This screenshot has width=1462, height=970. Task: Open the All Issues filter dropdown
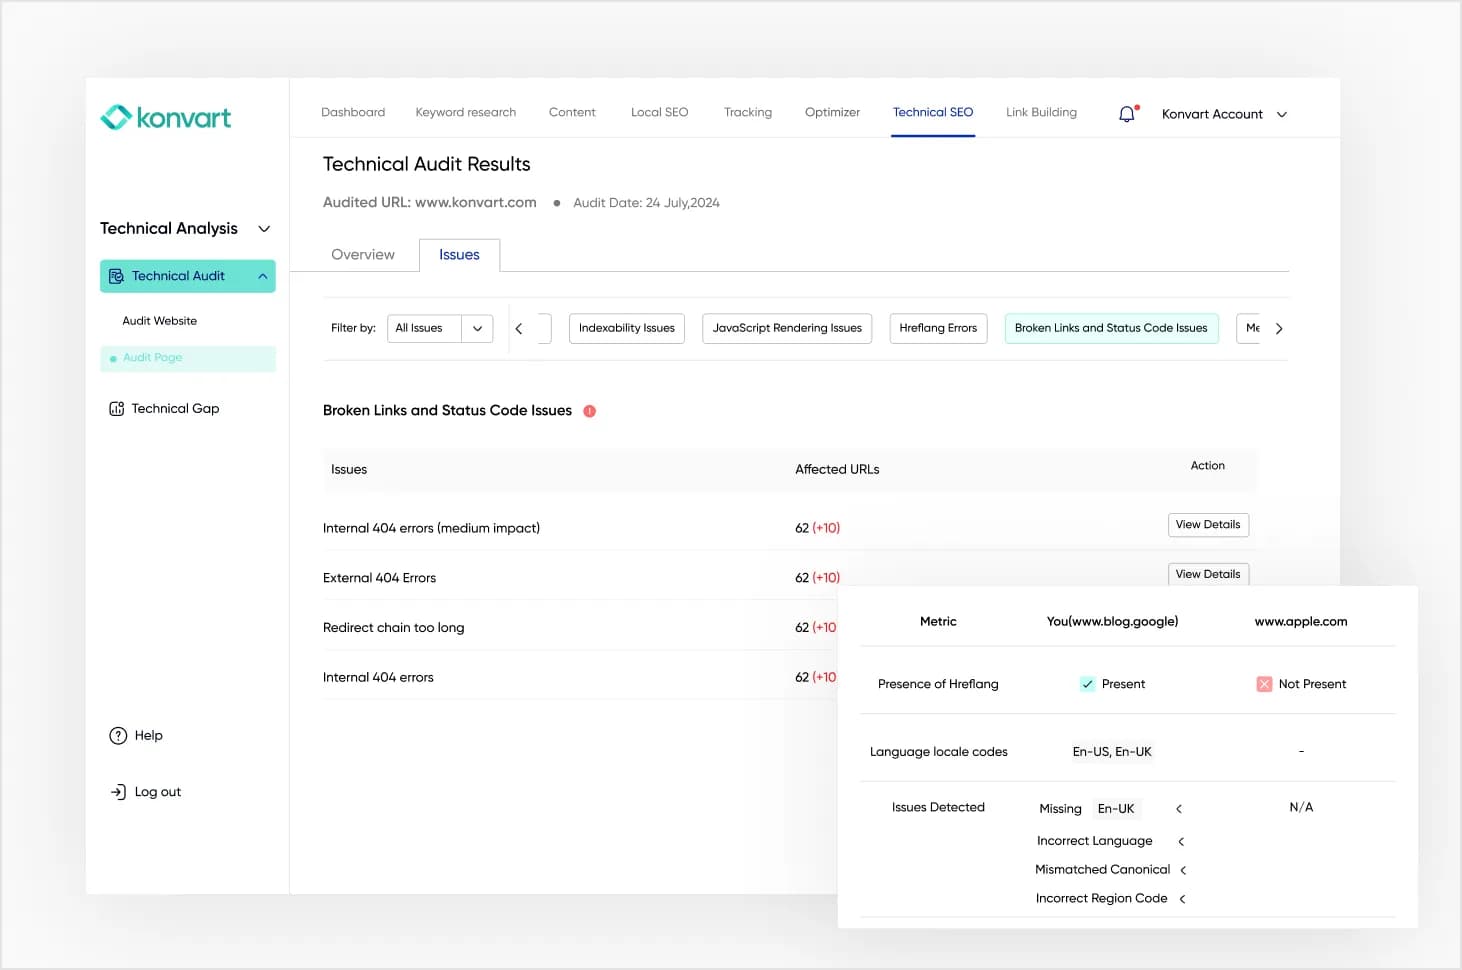[440, 328]
